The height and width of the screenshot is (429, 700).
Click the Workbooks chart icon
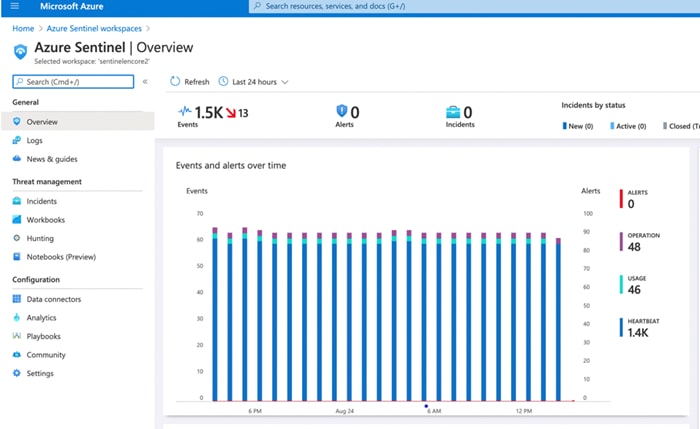tap(17, 219)
